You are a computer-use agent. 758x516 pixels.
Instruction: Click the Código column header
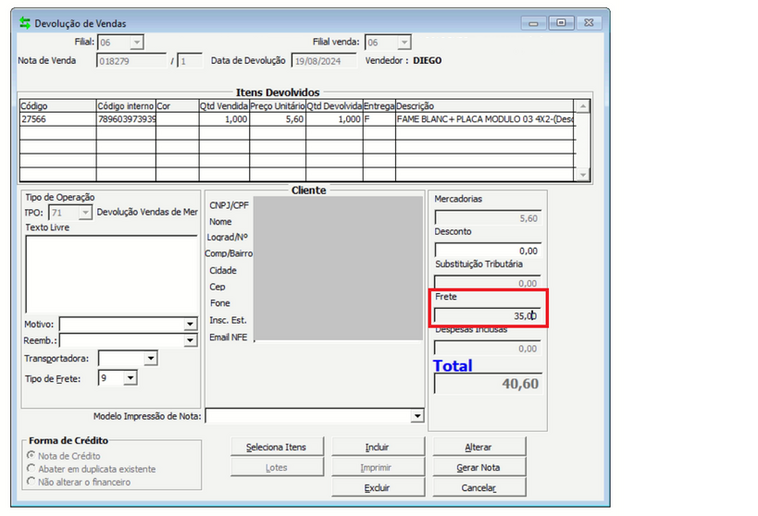58,106
